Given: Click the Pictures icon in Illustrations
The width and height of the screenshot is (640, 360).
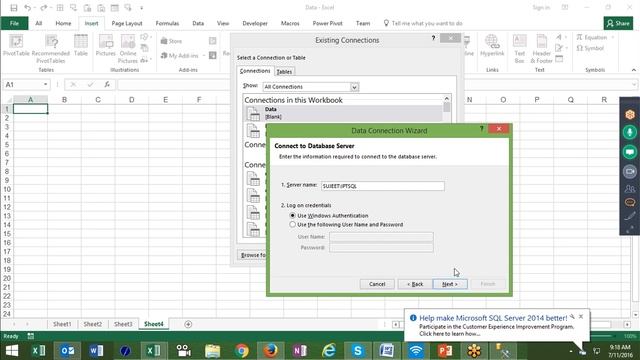Looking at the screenshot, I should tap(106, 45).
